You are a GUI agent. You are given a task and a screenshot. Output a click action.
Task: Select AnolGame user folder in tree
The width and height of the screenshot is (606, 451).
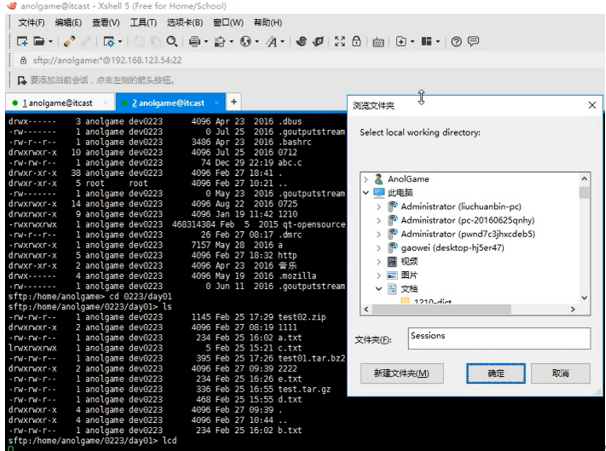(x=409, y=179)
